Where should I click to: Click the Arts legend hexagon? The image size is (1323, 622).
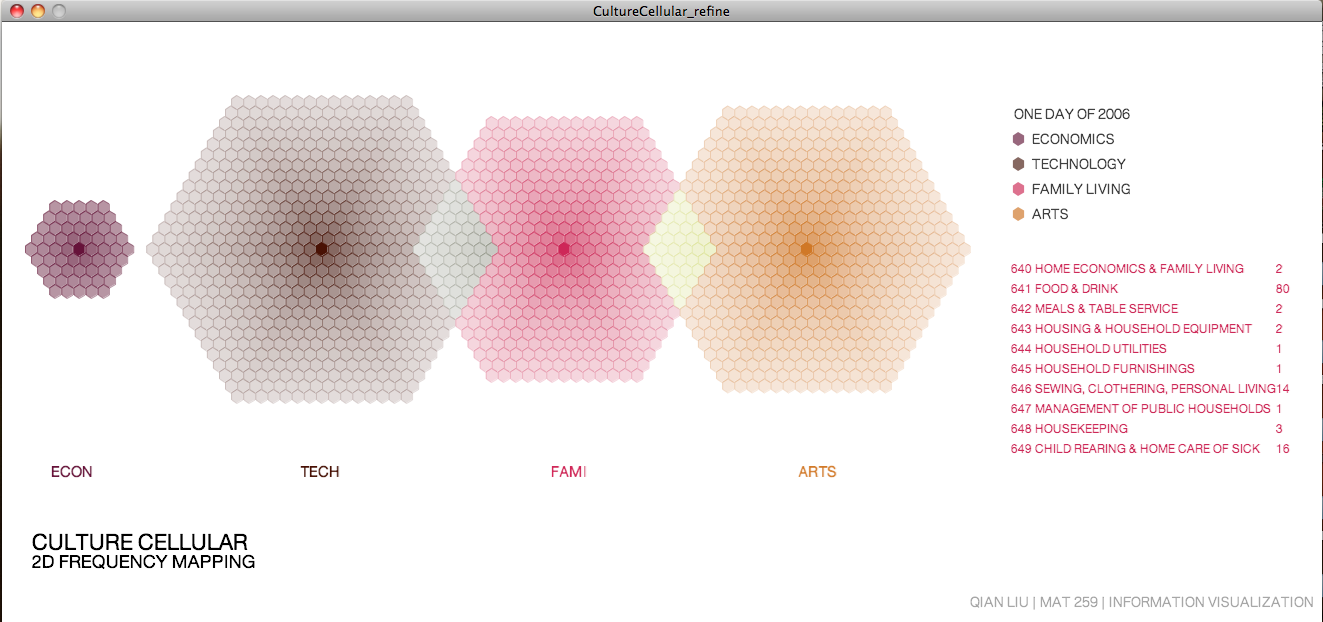[1018, 214]
